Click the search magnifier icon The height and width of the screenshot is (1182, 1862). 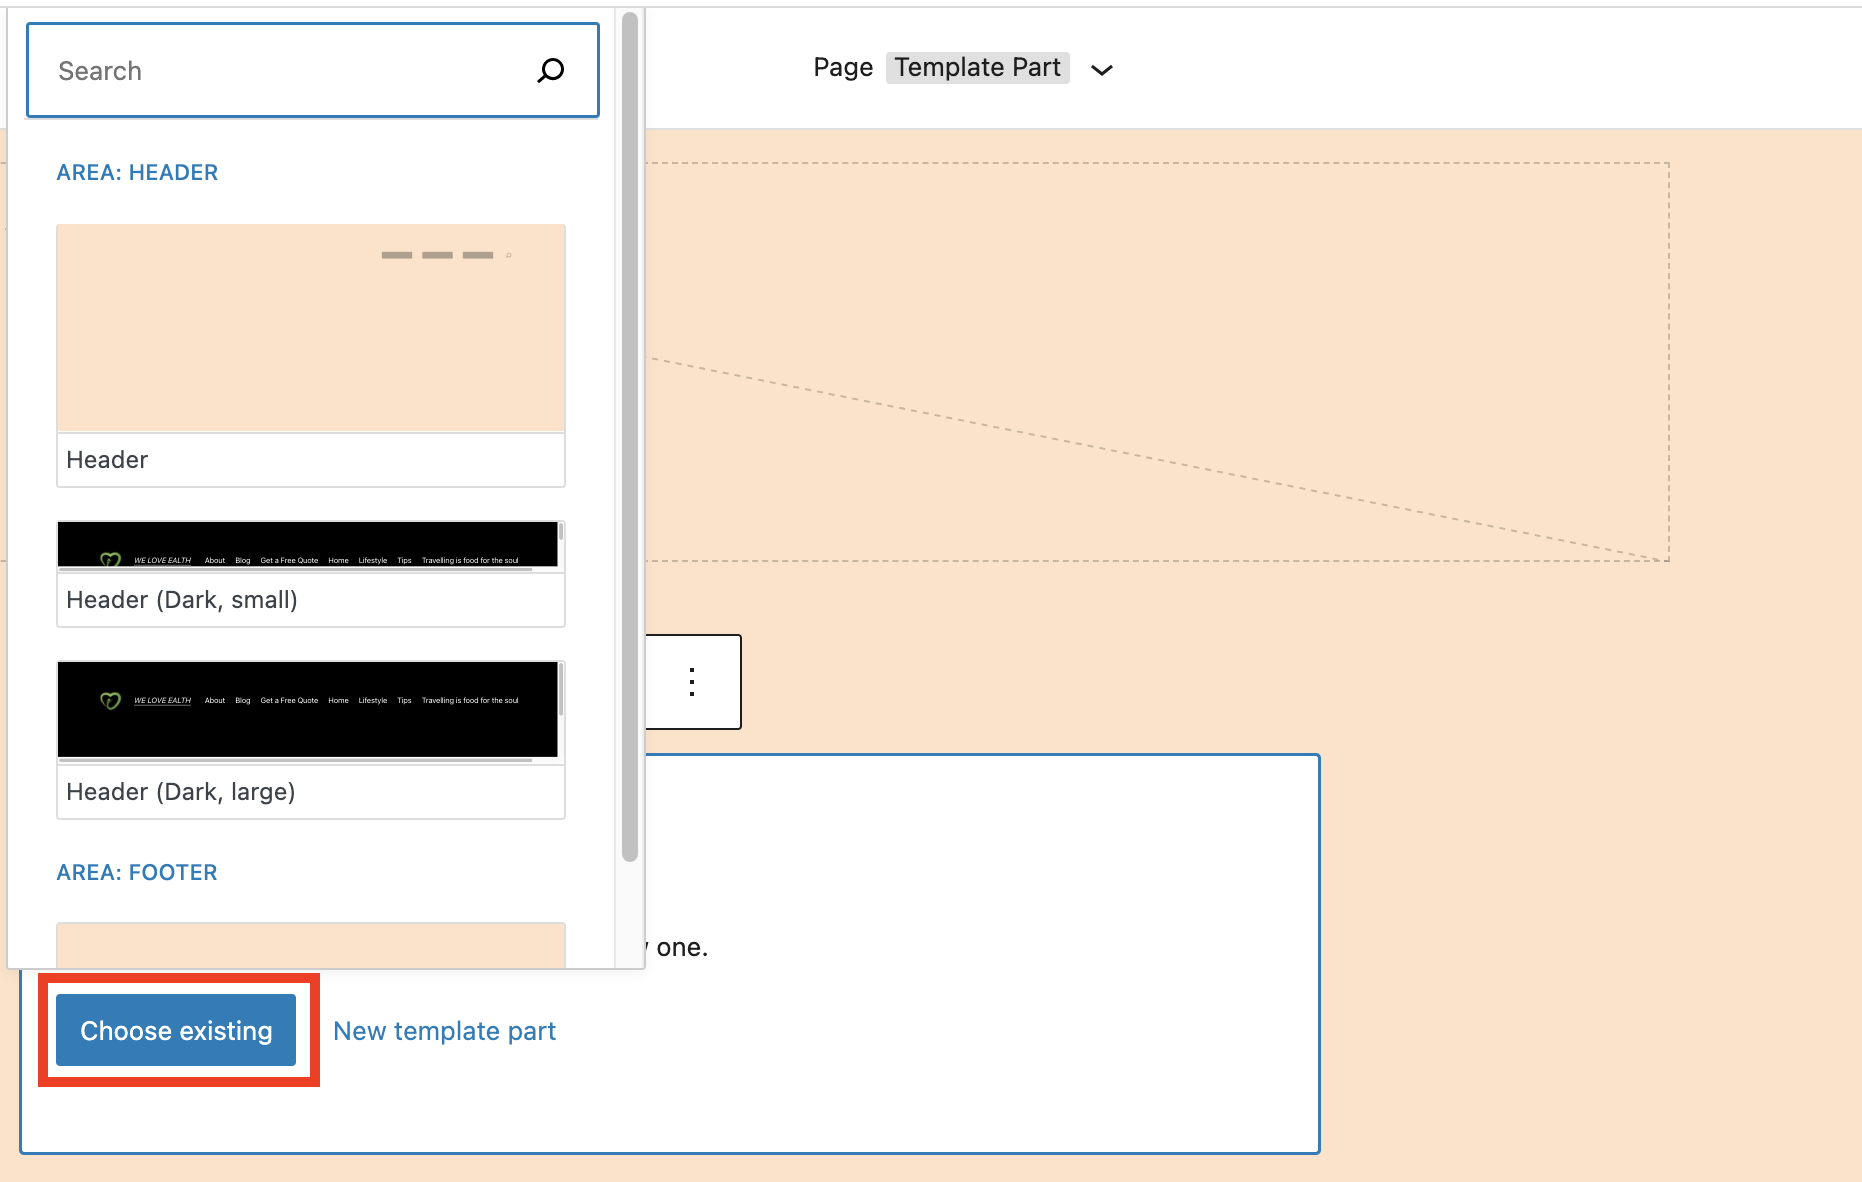pos(551,70)
